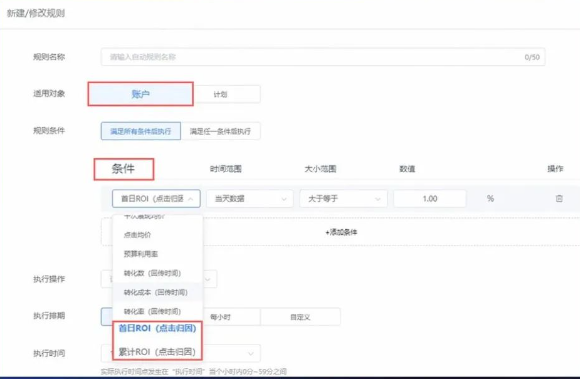Viewport: 580px width, 379px height.
Task: Click the 规则名称 input field
Action: [323, 57]
